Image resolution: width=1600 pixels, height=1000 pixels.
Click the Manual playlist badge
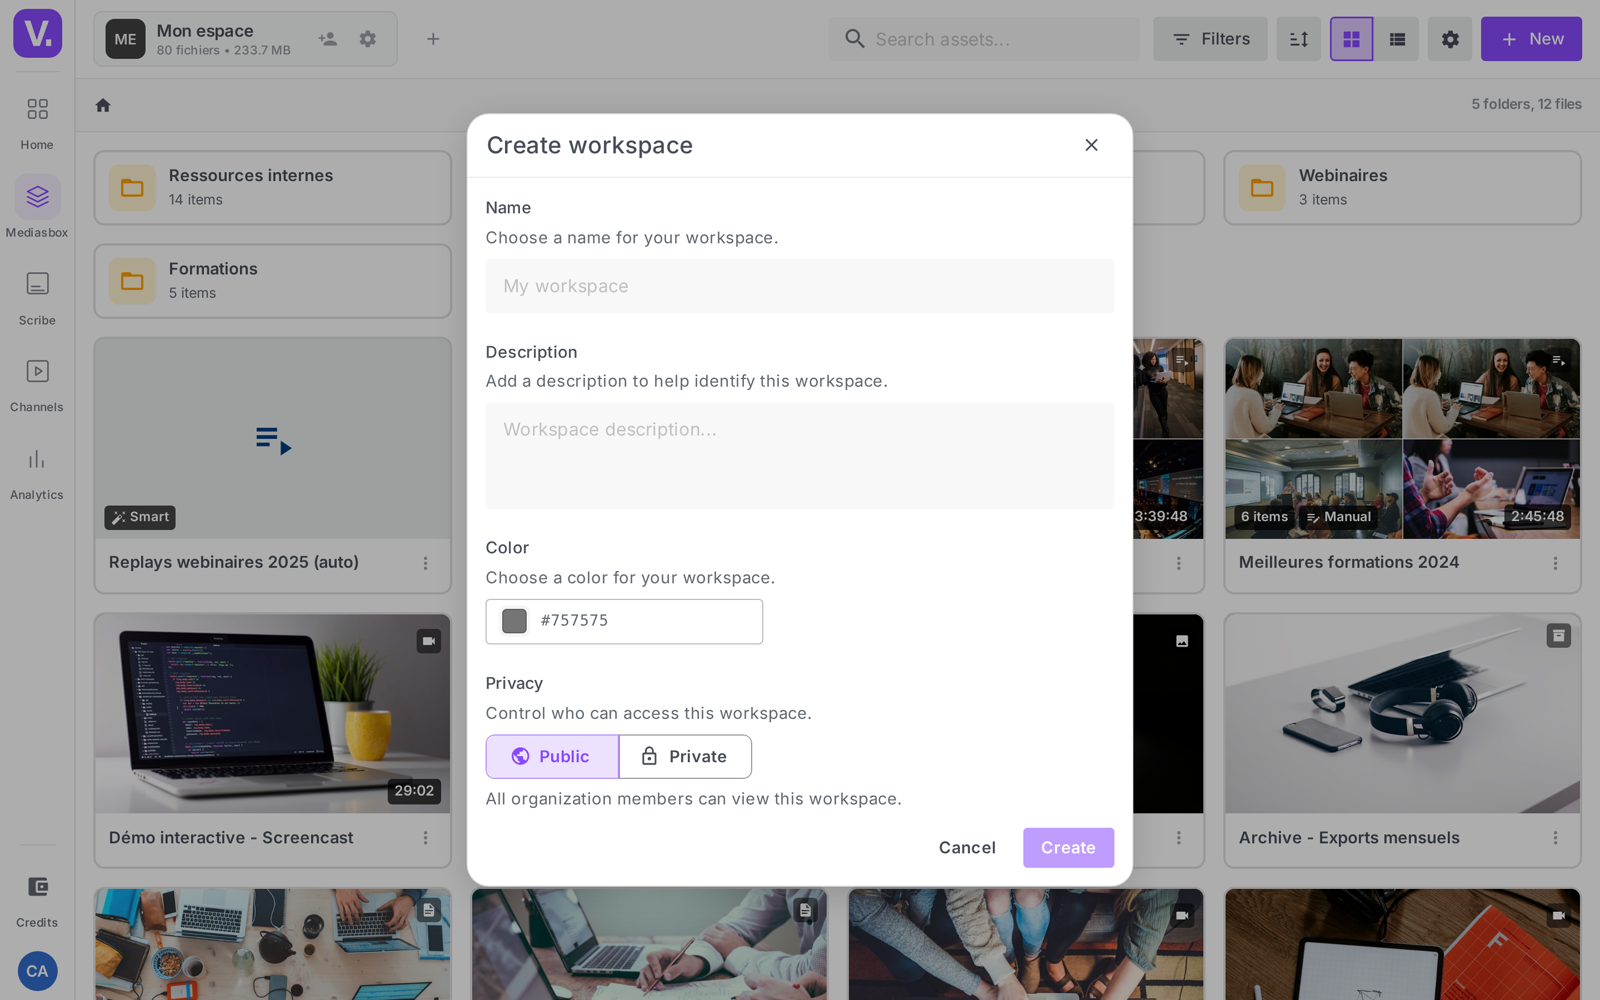pos(1339,517)
